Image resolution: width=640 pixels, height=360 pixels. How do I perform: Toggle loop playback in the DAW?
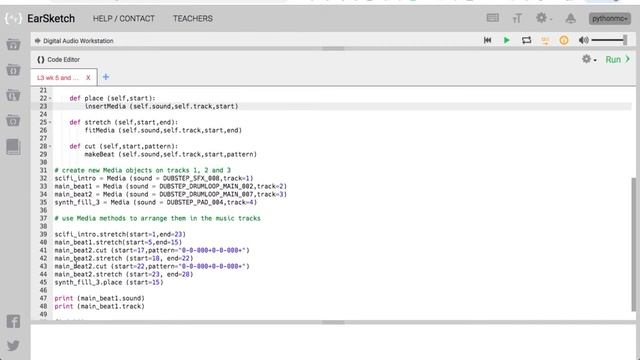526,40
